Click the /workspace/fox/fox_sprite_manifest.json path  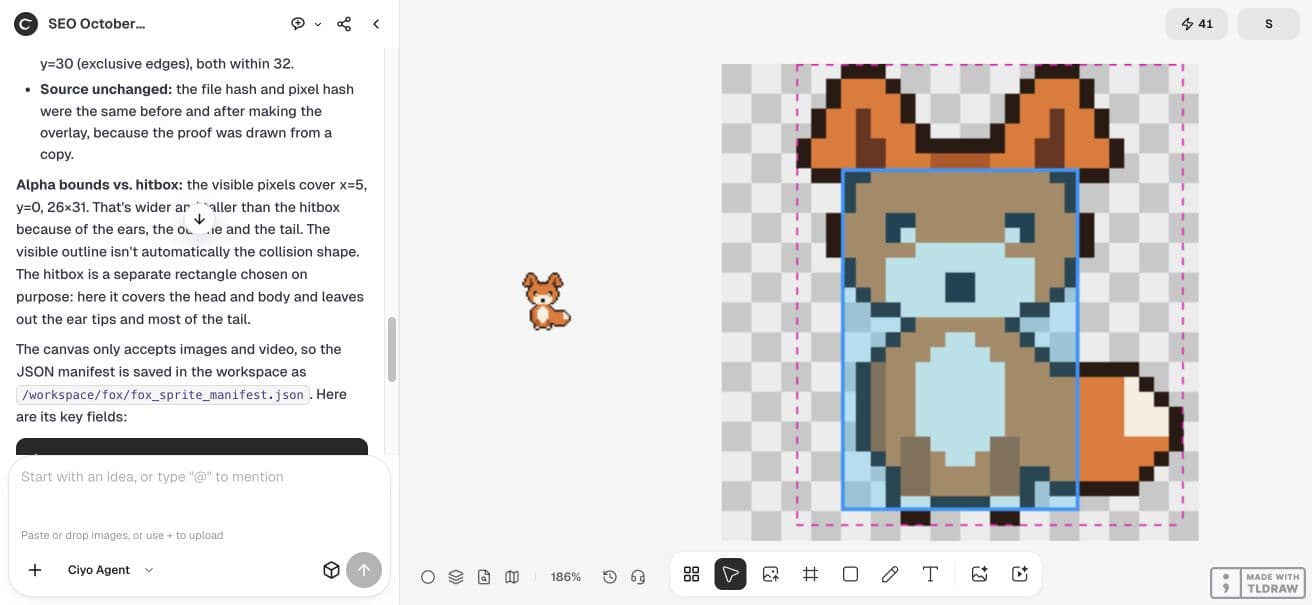[163, 395]
